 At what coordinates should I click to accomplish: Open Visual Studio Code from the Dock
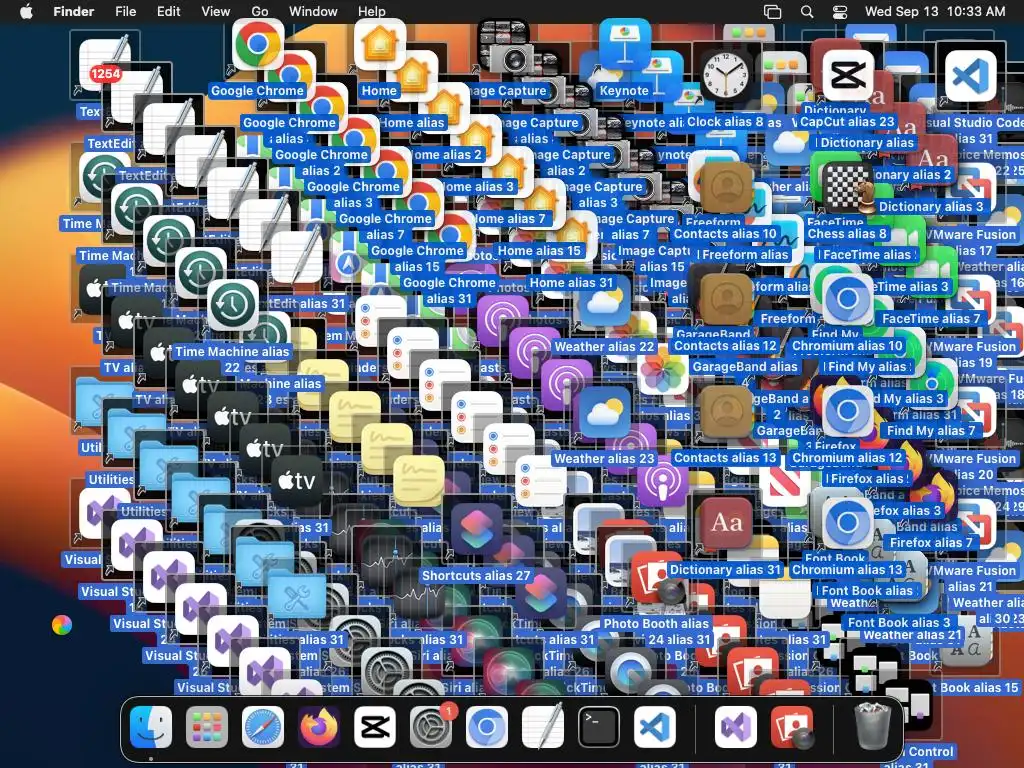click(x=655, y=727)
